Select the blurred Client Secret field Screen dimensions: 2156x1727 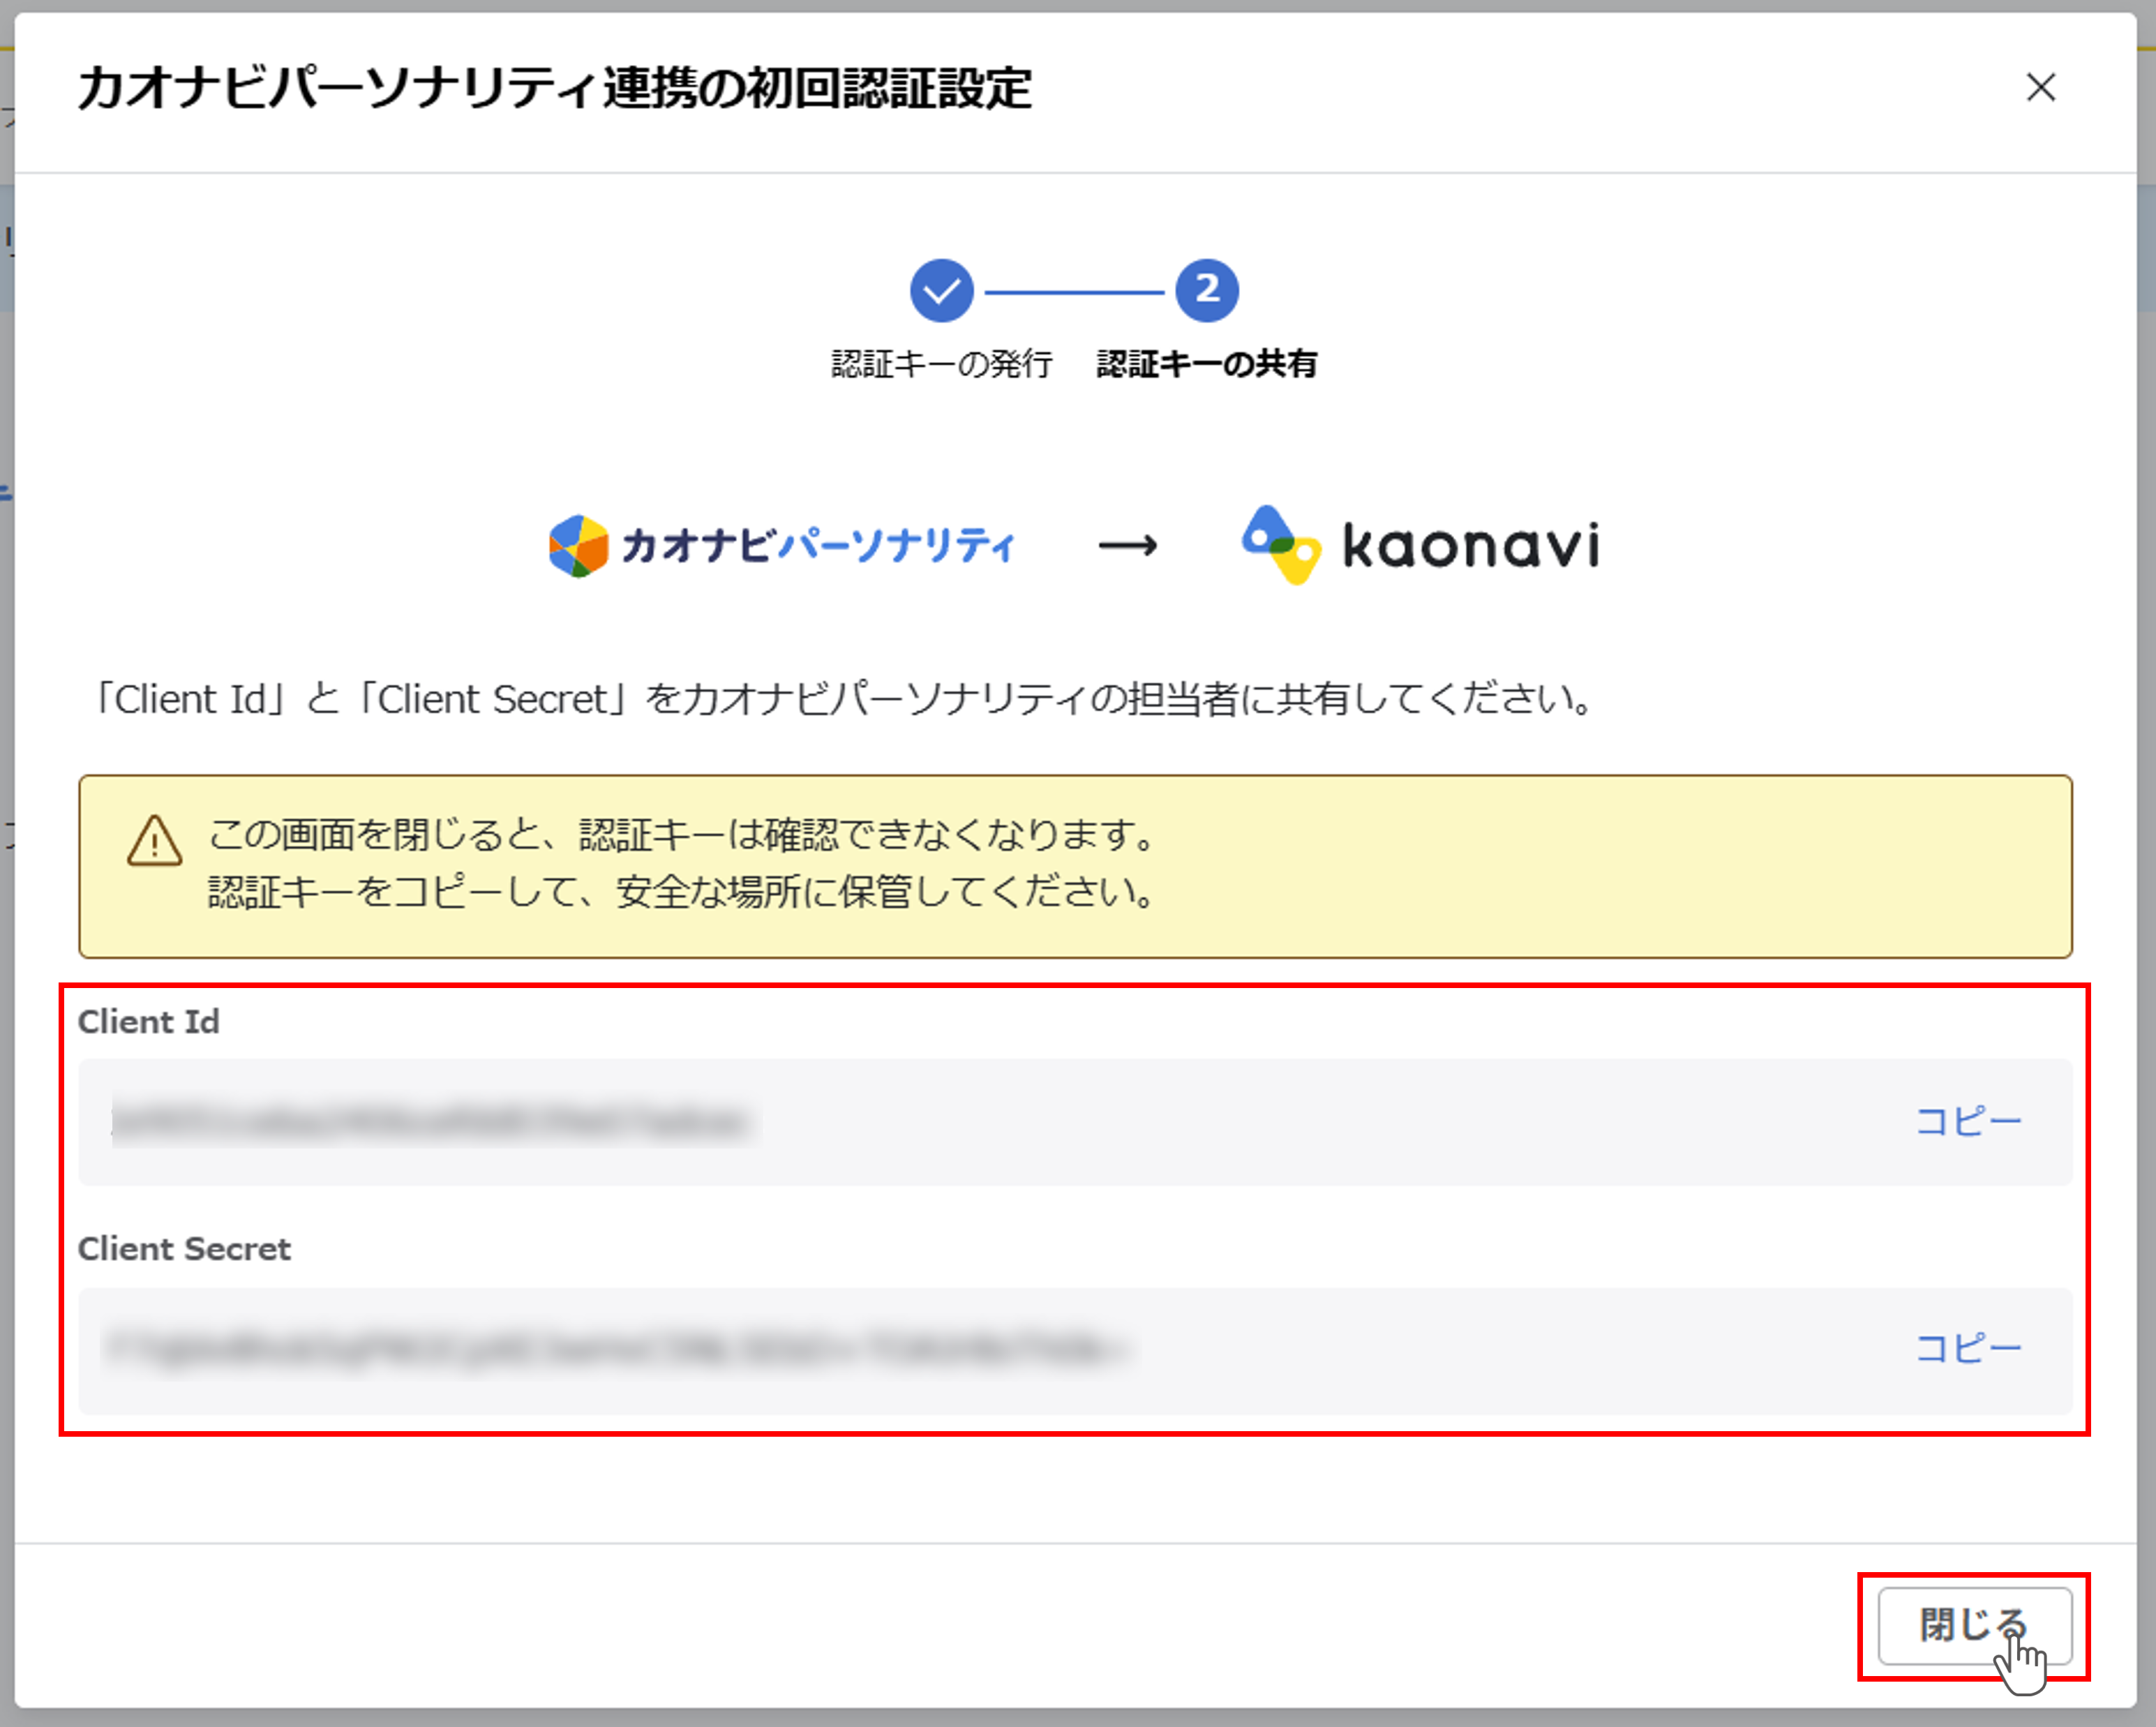click(1075, 1350)
